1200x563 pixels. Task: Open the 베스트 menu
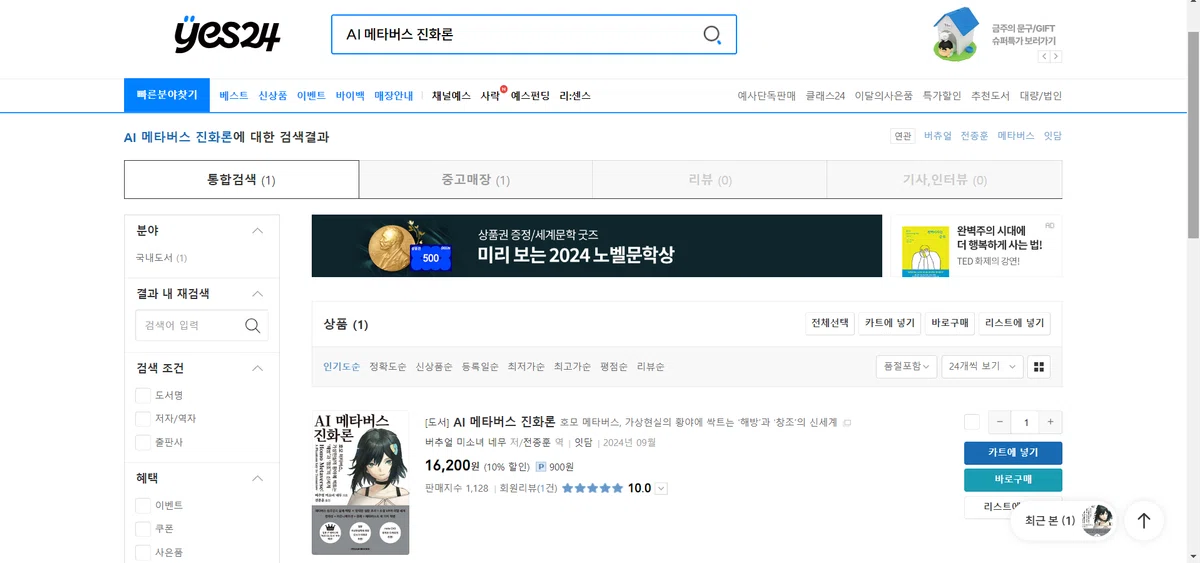[x=234, y=96]
